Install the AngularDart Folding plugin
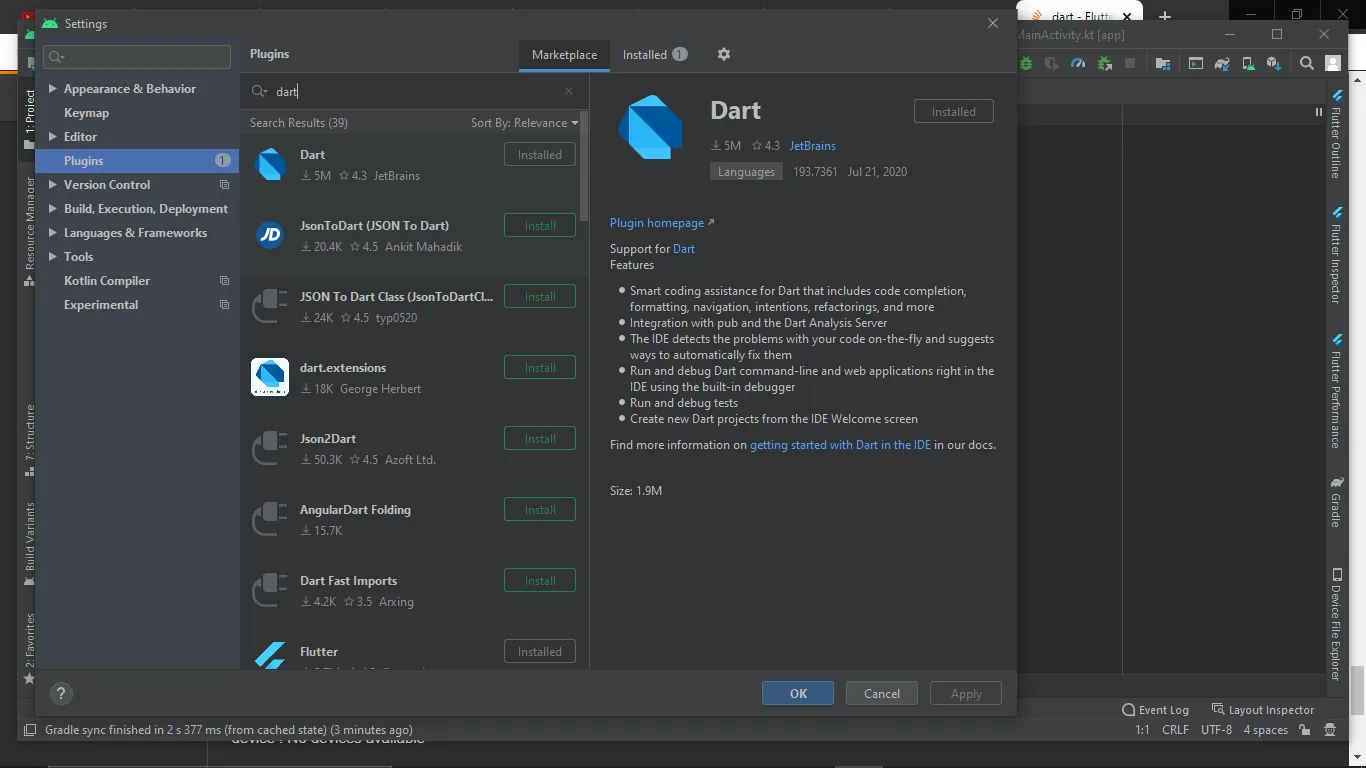This screenshot has height=768, width=1366. pyautogui.click(x=540, y=510)
